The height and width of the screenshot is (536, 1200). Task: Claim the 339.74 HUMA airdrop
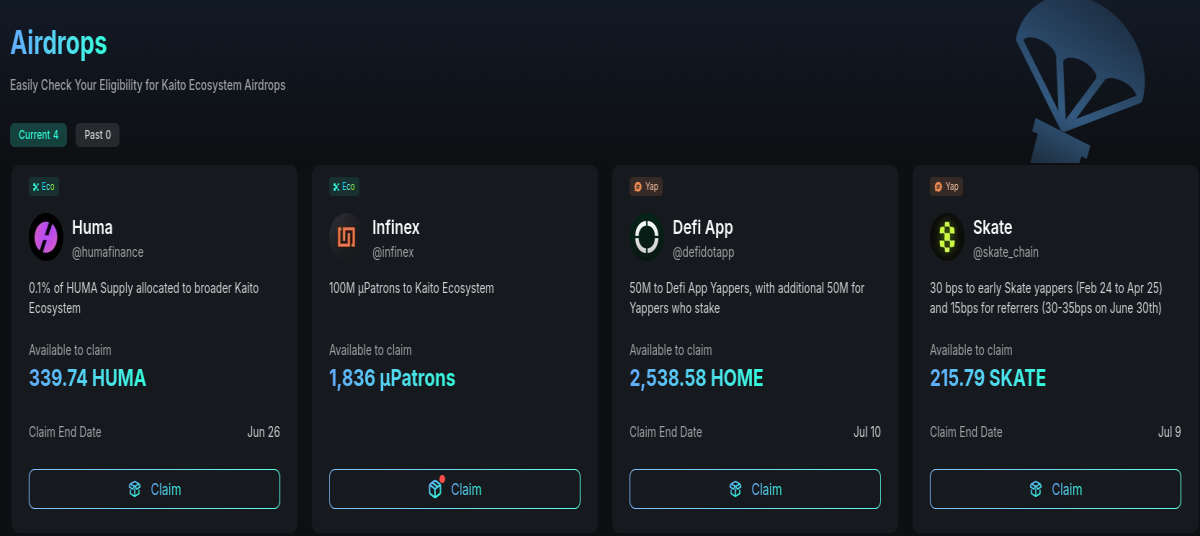154,489
